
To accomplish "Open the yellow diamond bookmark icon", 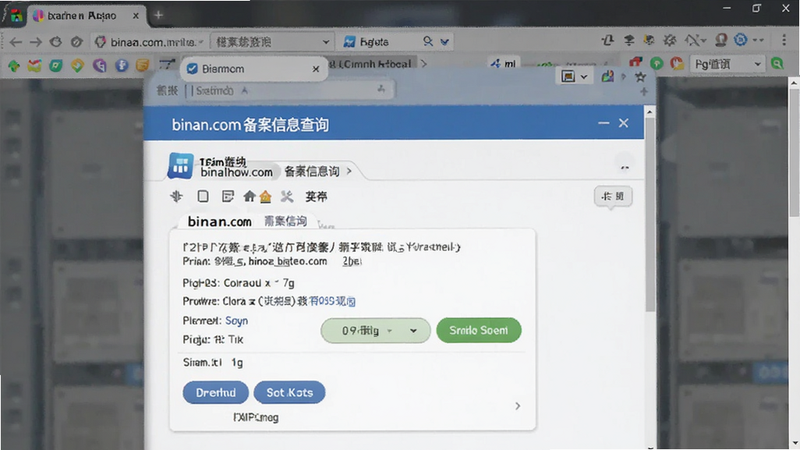I will click(78, 65).
